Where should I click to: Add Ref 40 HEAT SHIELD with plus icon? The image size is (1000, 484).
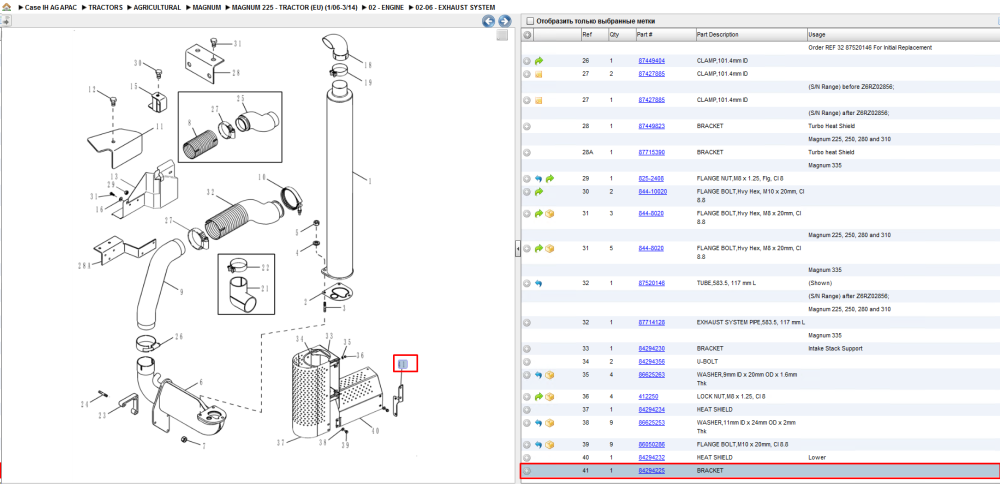[x=527, y=457]
